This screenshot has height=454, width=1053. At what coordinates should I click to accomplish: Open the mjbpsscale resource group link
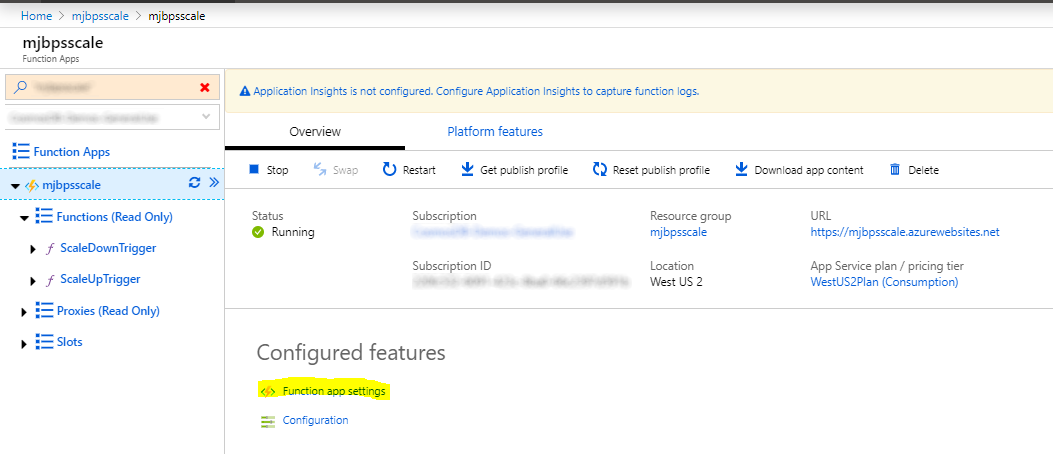678,232
